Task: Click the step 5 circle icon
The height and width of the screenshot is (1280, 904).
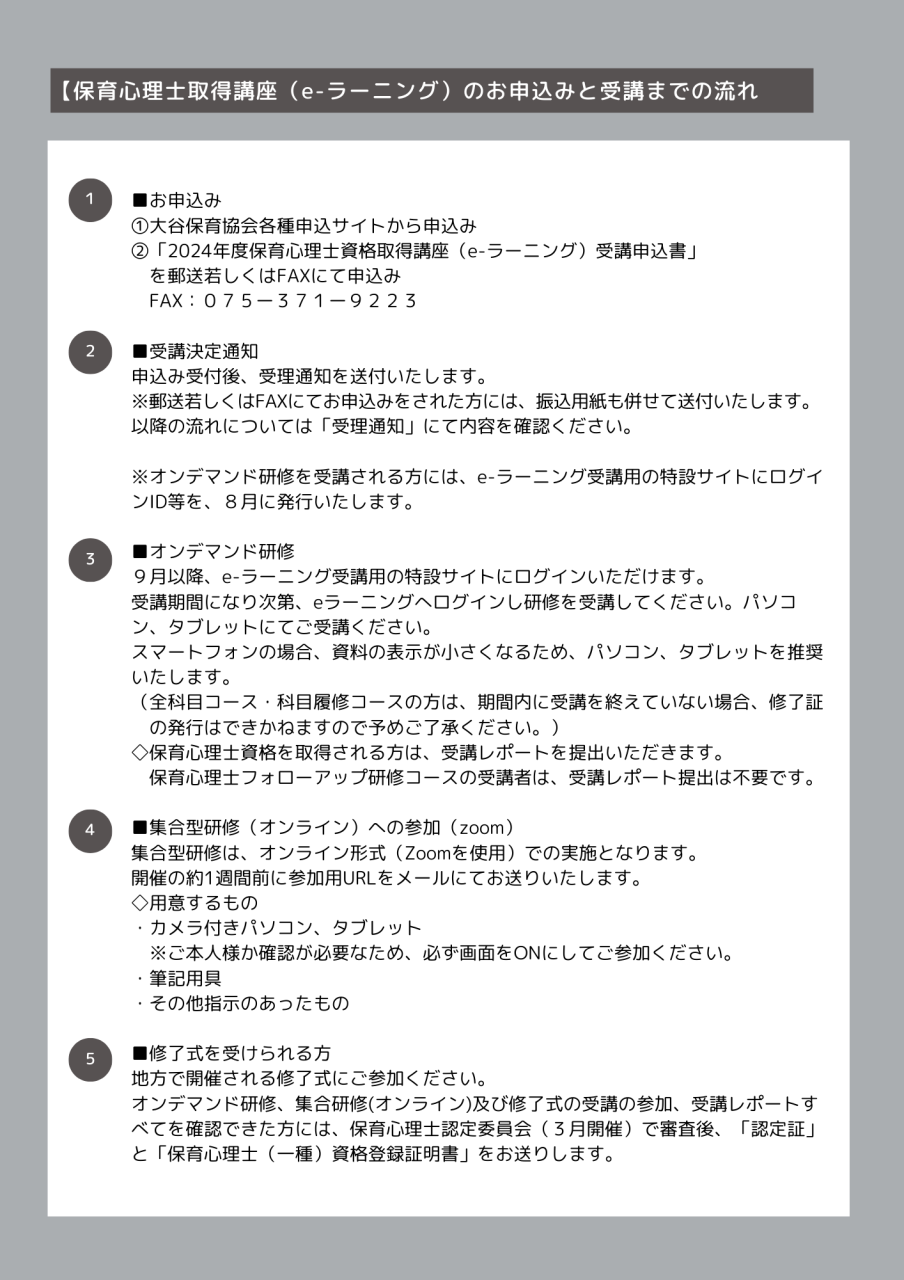Action: (x=90, y=1059)
